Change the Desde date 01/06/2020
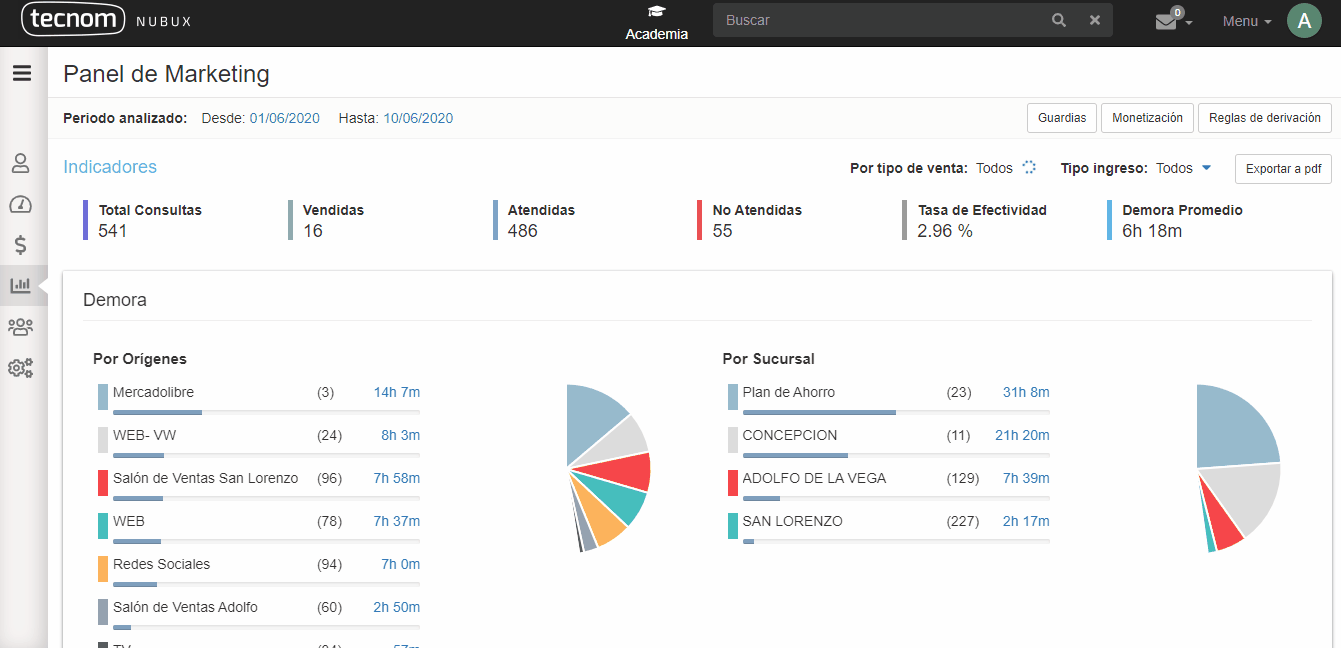The image size is (1341, 648). (x=285, y=118)
